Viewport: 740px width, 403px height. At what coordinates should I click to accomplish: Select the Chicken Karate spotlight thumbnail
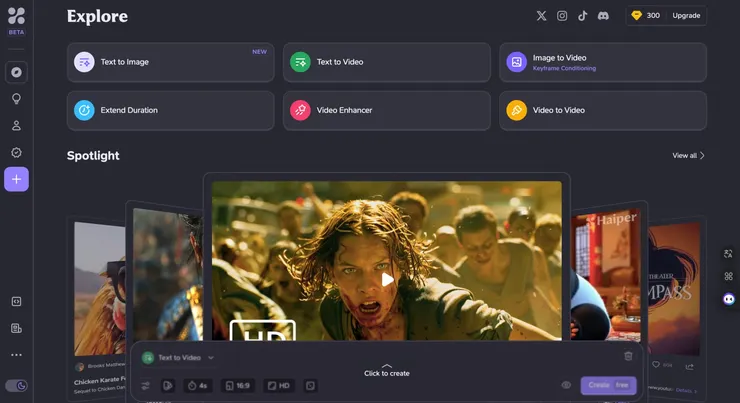pyautogui.click(x=100, y=288)
